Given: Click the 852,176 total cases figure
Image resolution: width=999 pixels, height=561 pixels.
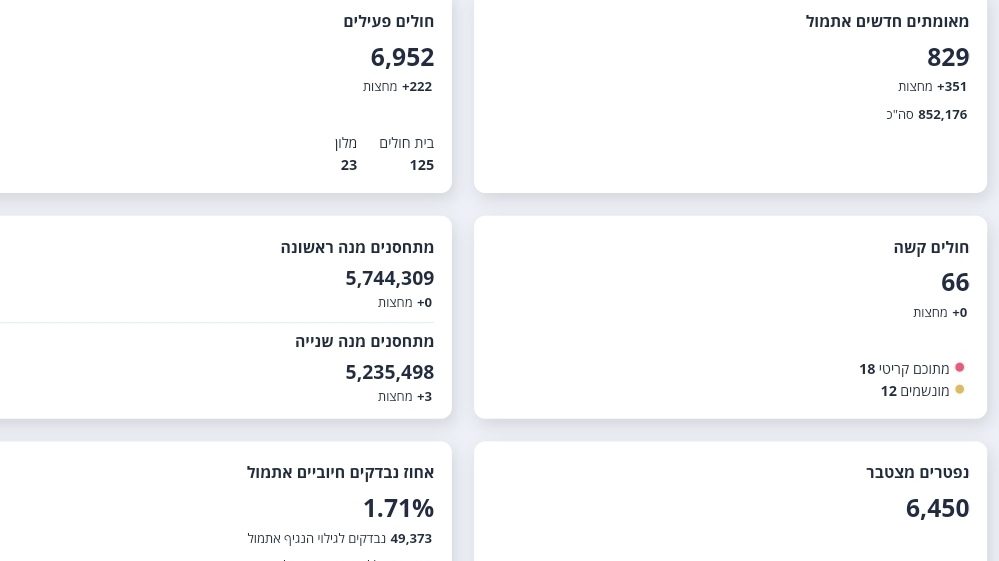Looking at the screenshot, I should (x=942, y=115).
